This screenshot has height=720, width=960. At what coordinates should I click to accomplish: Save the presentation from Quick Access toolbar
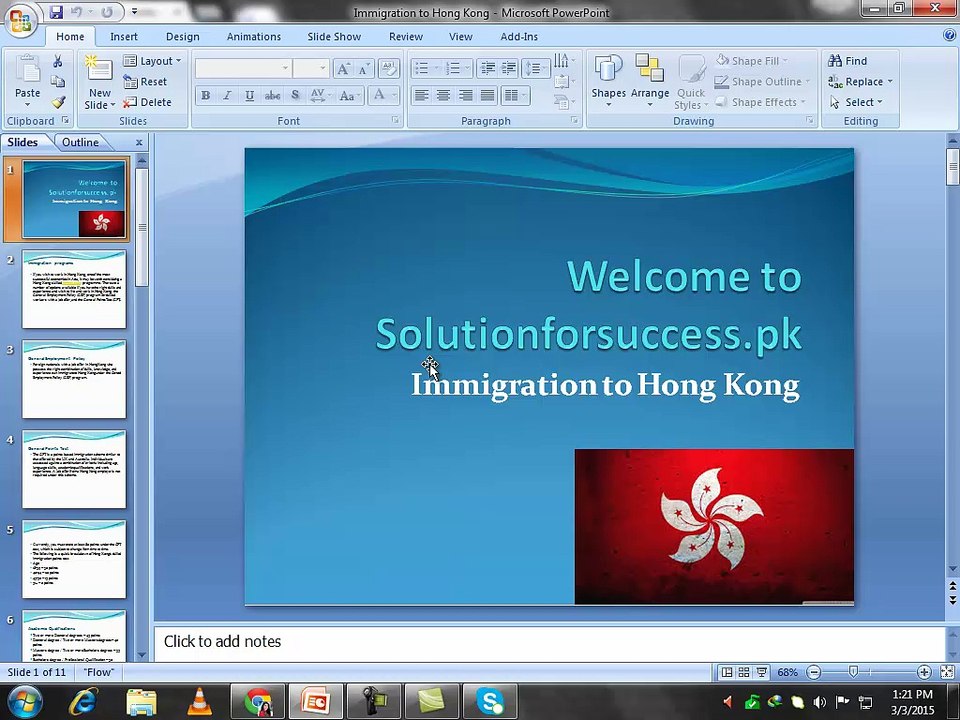[56, 12]
